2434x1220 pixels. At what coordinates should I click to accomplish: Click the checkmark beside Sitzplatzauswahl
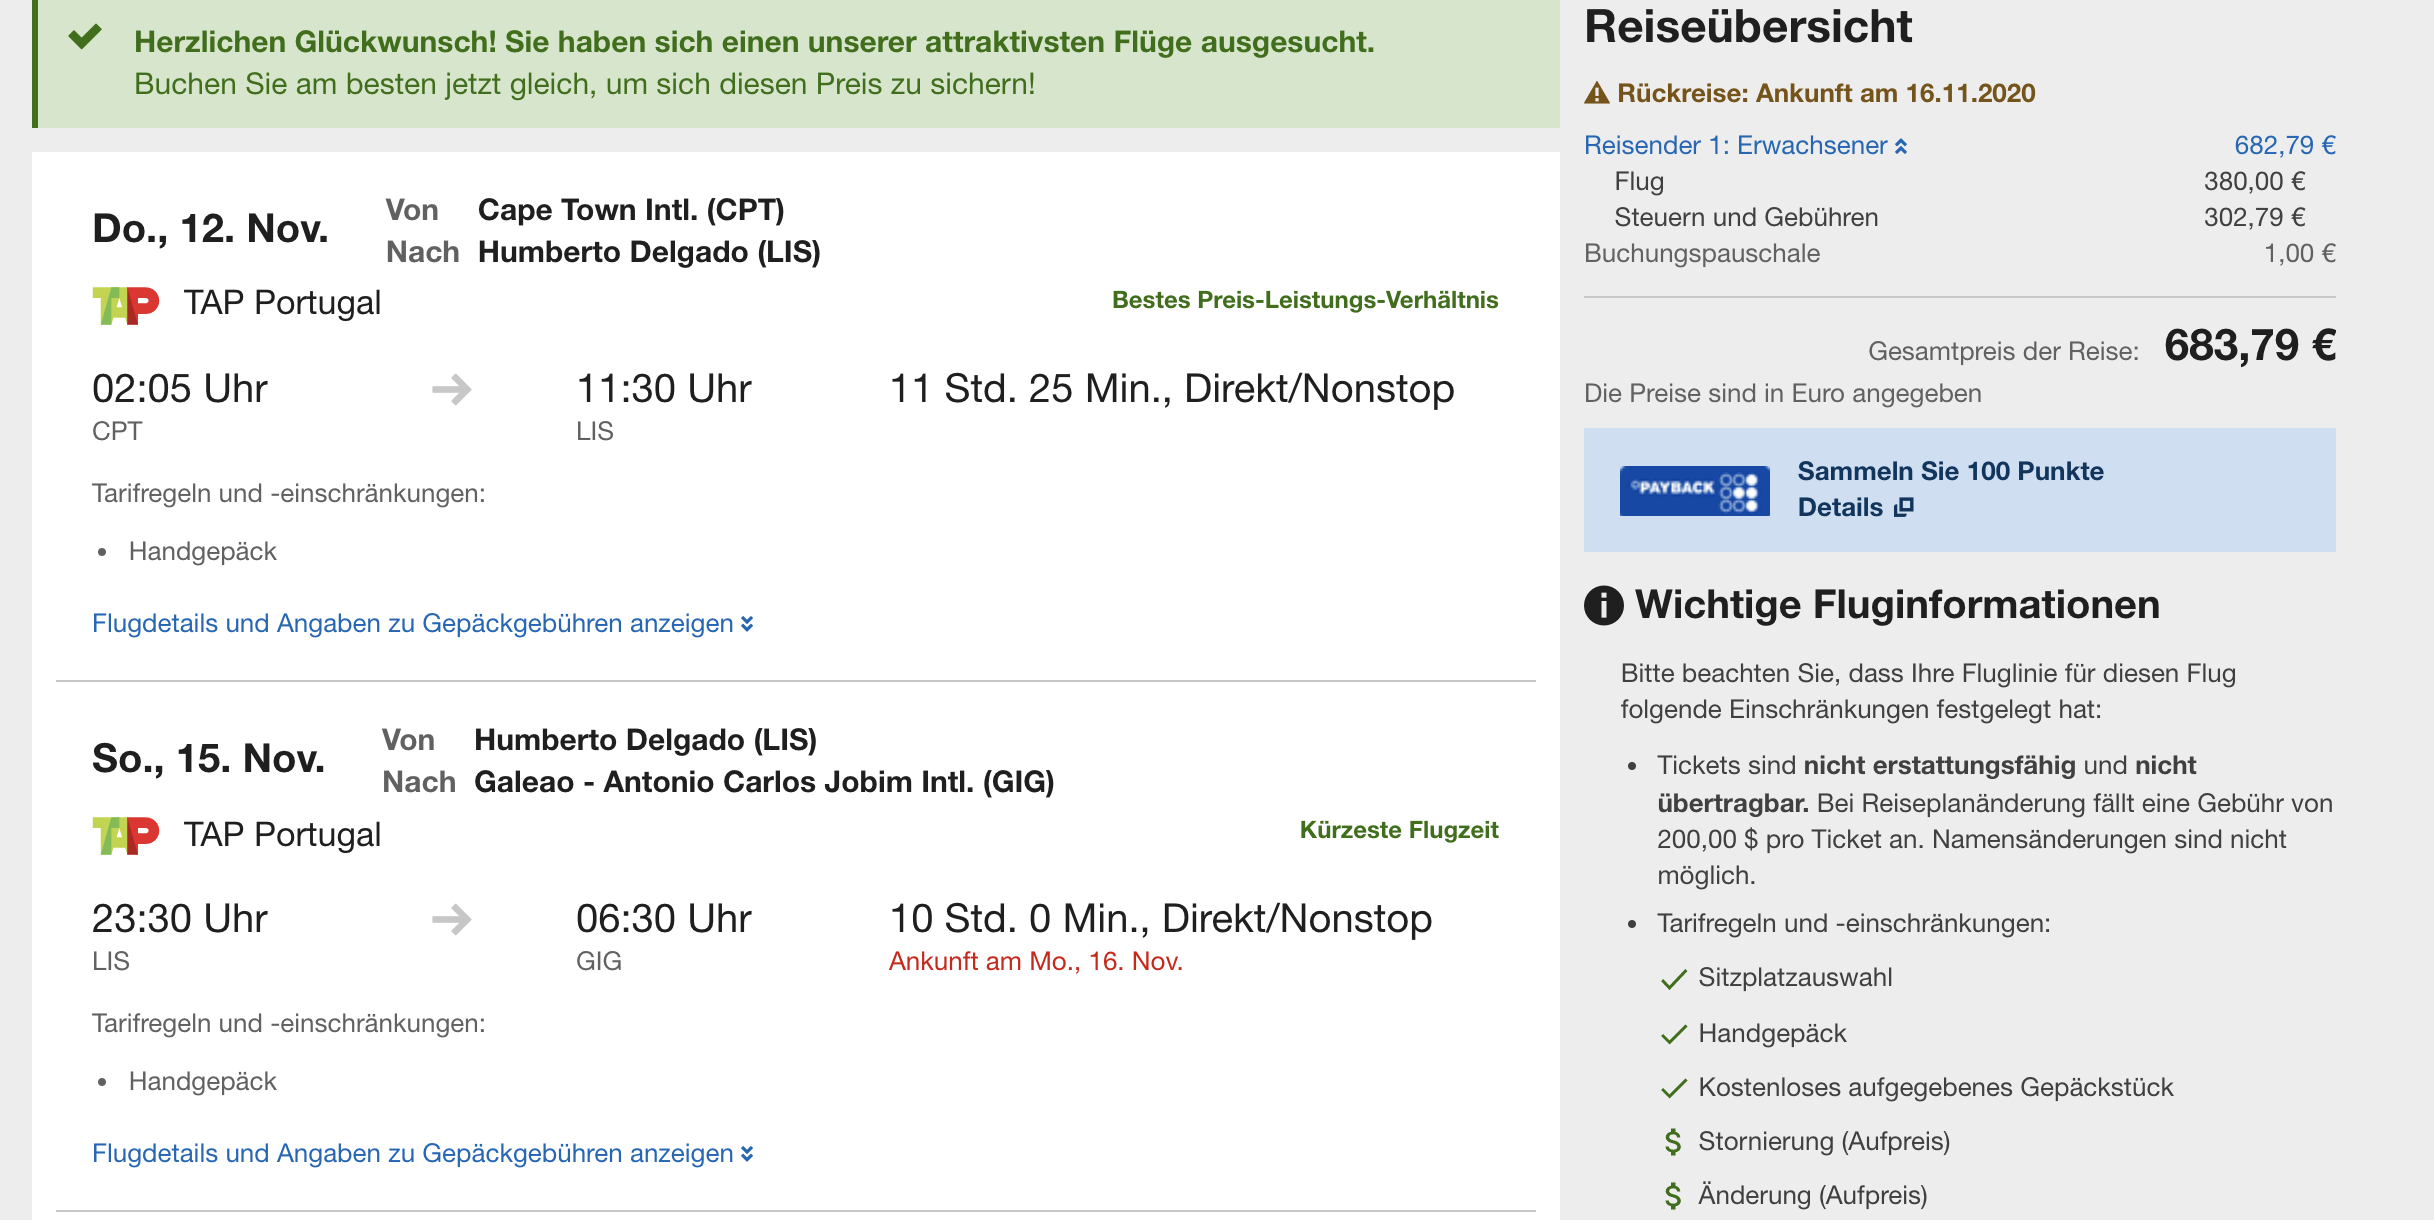click(1673, 979)
